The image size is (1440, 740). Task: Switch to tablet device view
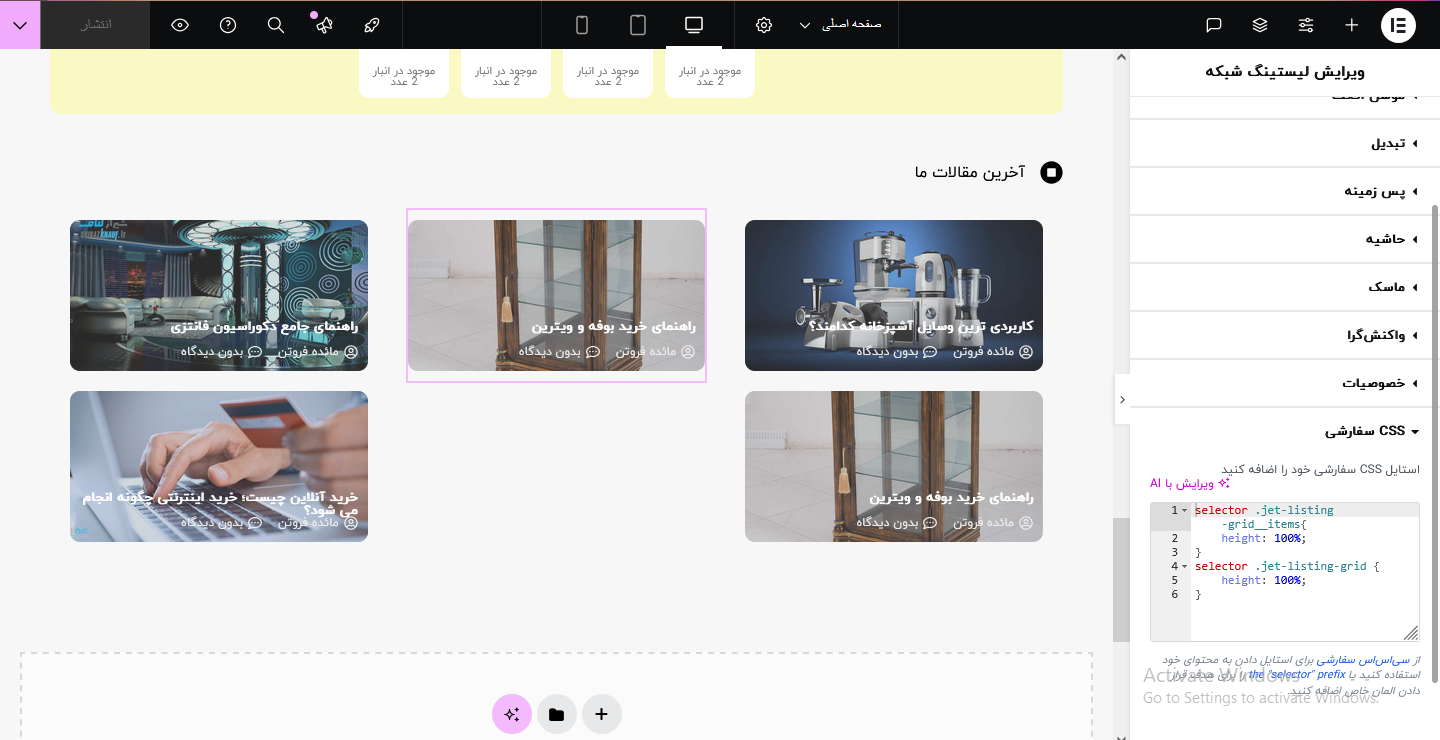coord(638,25)
